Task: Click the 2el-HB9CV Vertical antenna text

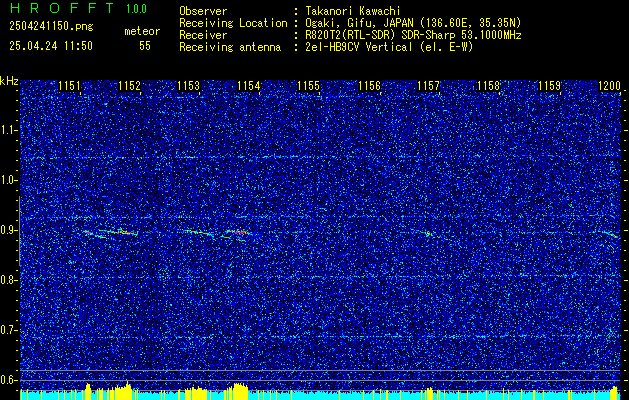Action: click(389, 47)
